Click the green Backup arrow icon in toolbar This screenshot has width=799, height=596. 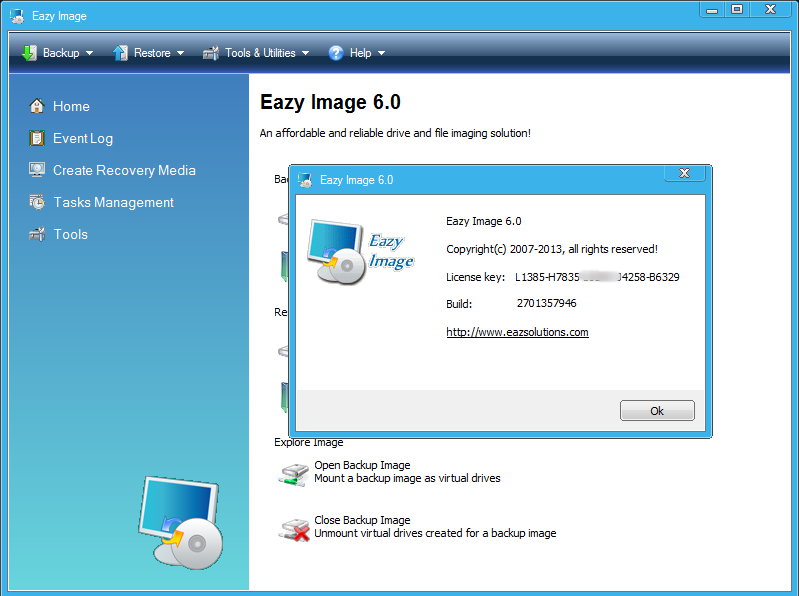[x=29, y=52]
